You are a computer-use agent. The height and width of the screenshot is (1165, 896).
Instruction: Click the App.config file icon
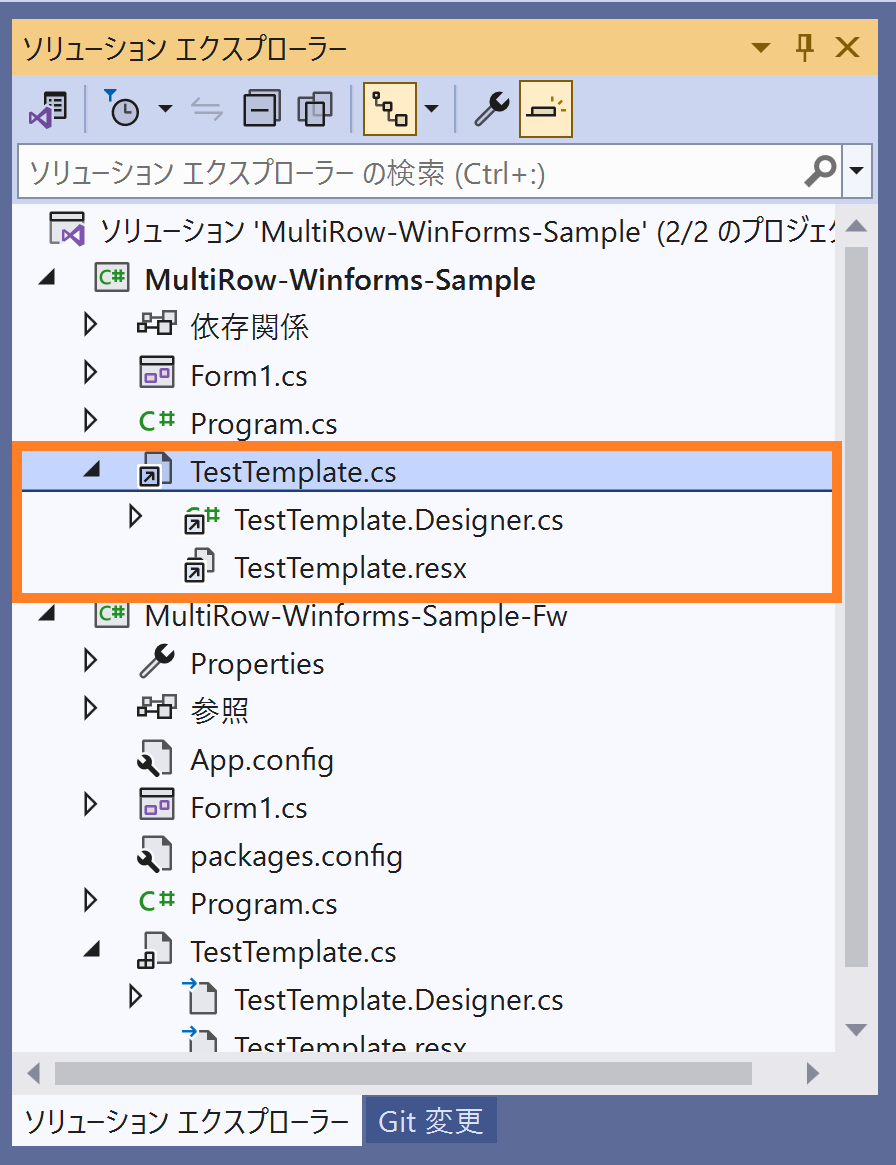[155, 758]
